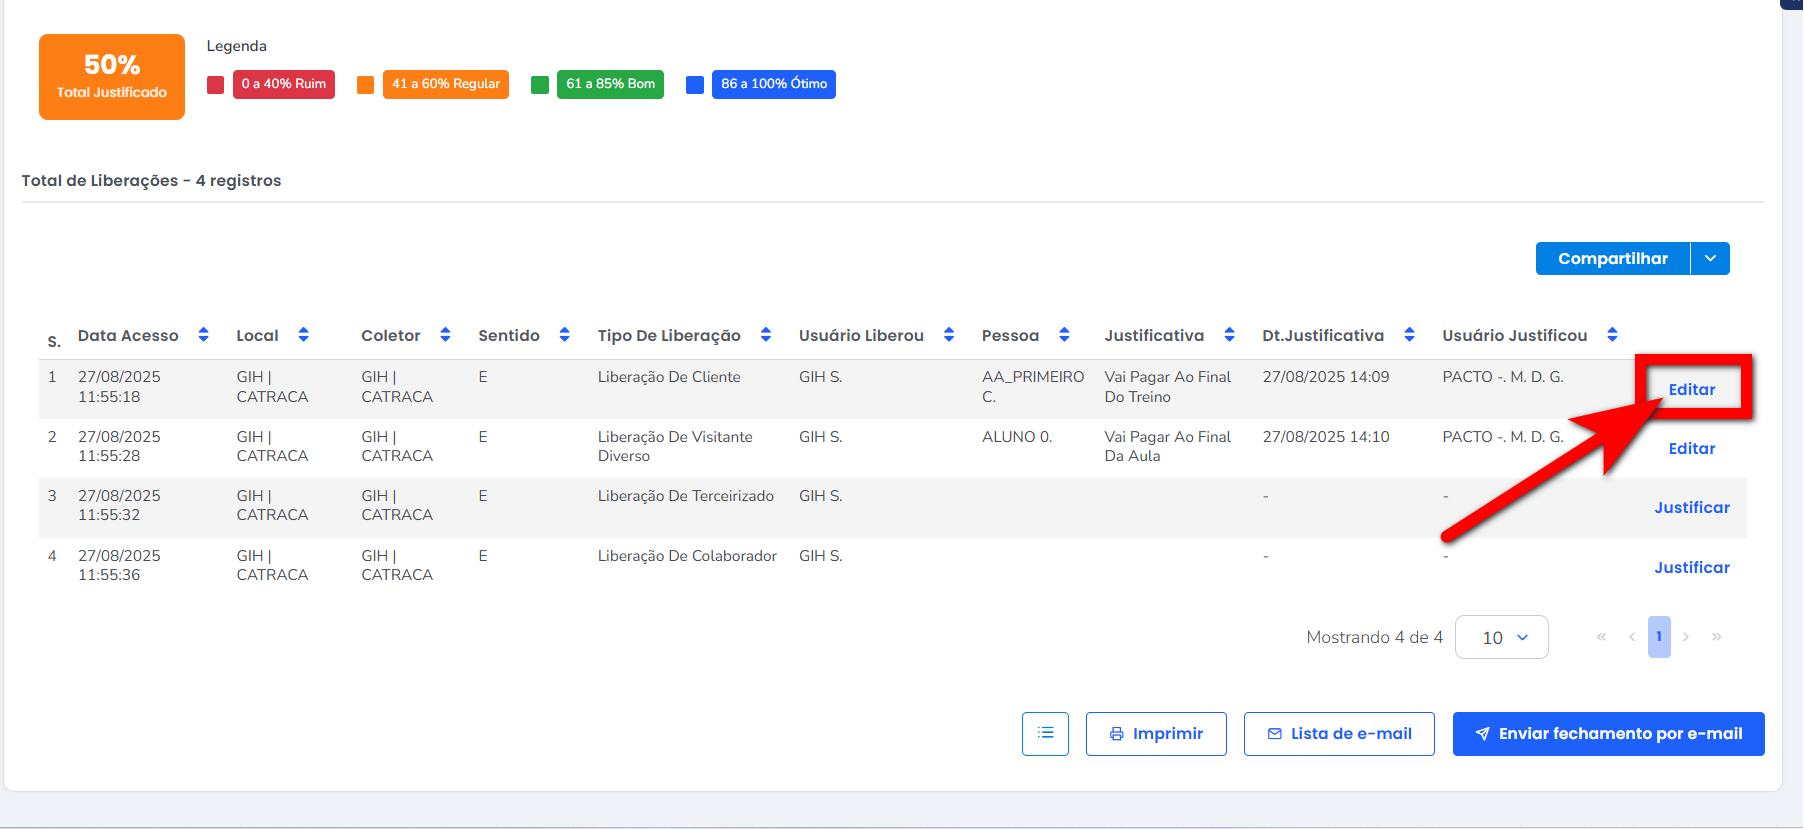The height and width of the screenshot is (829, 1804).
Task: Click the red Ruim legend swatch
Action: [215, 85]
